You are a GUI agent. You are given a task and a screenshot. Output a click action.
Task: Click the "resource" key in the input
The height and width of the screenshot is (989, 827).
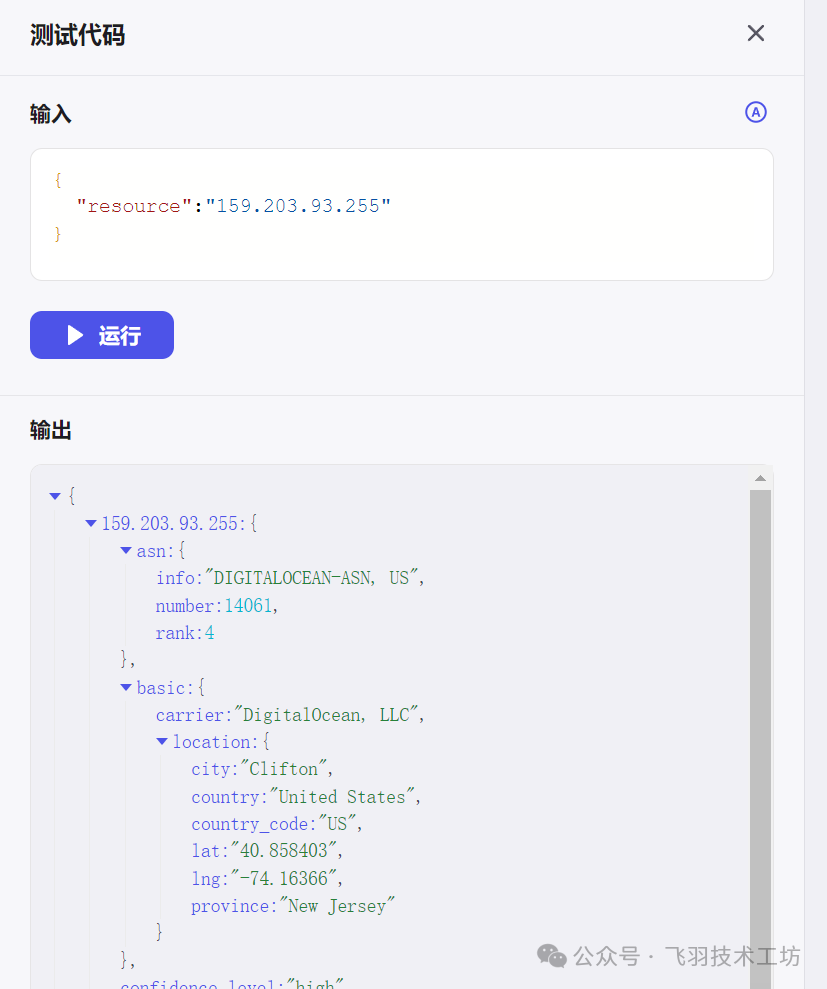coord(134,207)
